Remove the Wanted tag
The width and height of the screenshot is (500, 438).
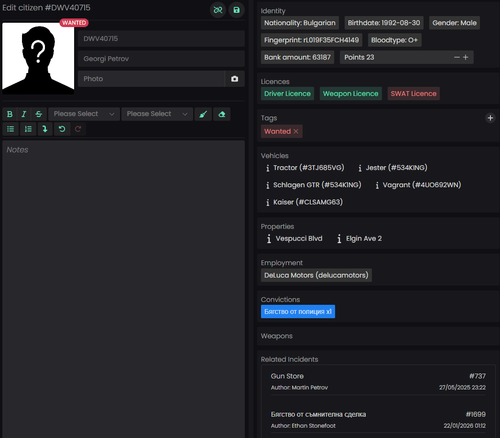click(296, 131)
